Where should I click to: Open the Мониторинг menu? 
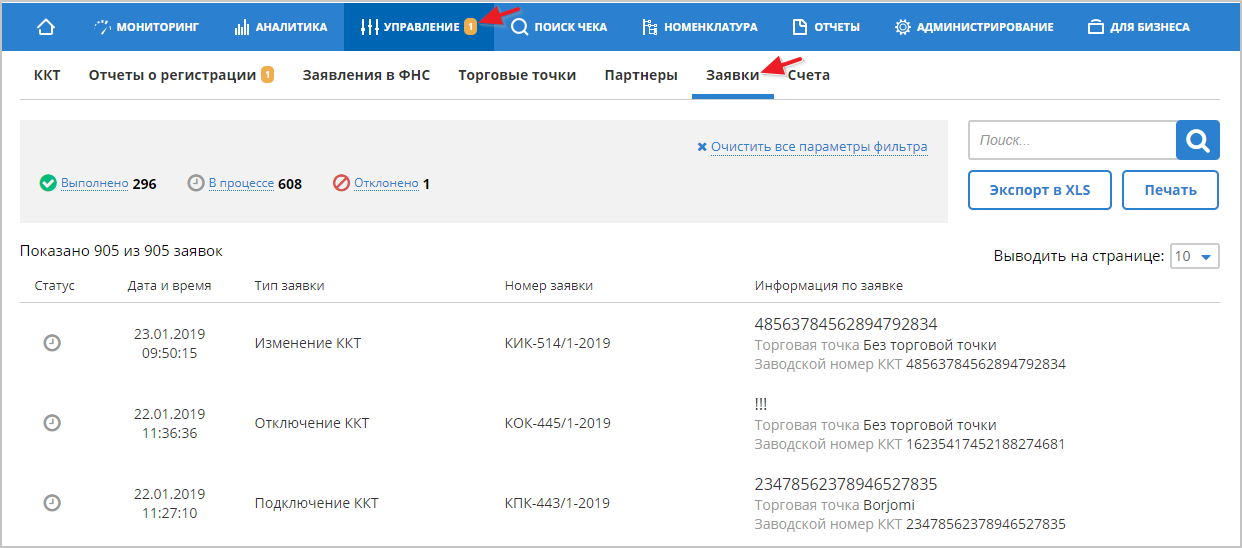143,27
